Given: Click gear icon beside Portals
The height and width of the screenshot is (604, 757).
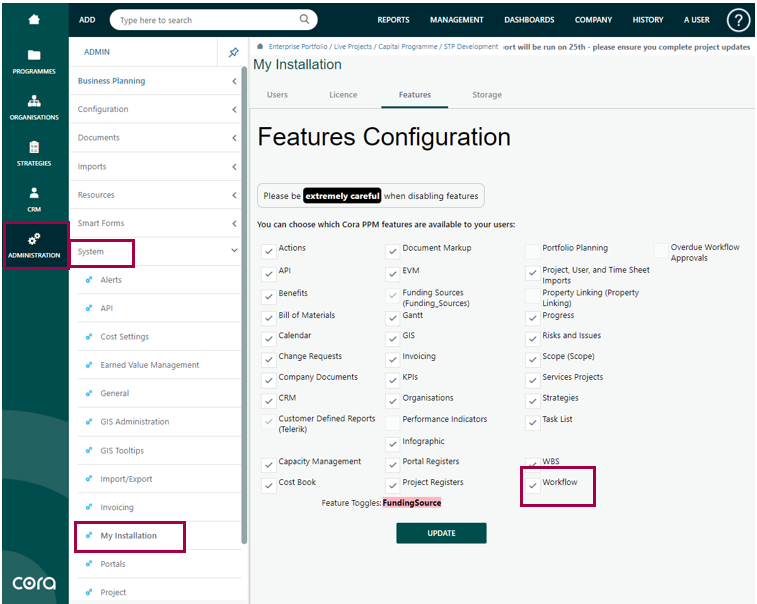Looking at the screenshot, I should pos(89,564).
